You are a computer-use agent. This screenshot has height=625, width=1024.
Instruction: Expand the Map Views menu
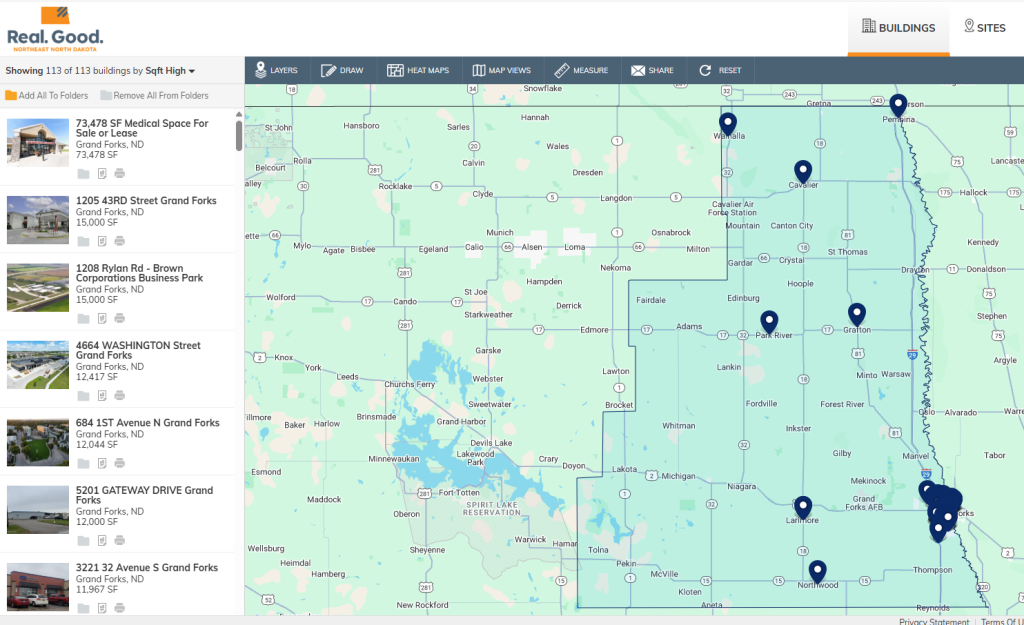[502, 71]
